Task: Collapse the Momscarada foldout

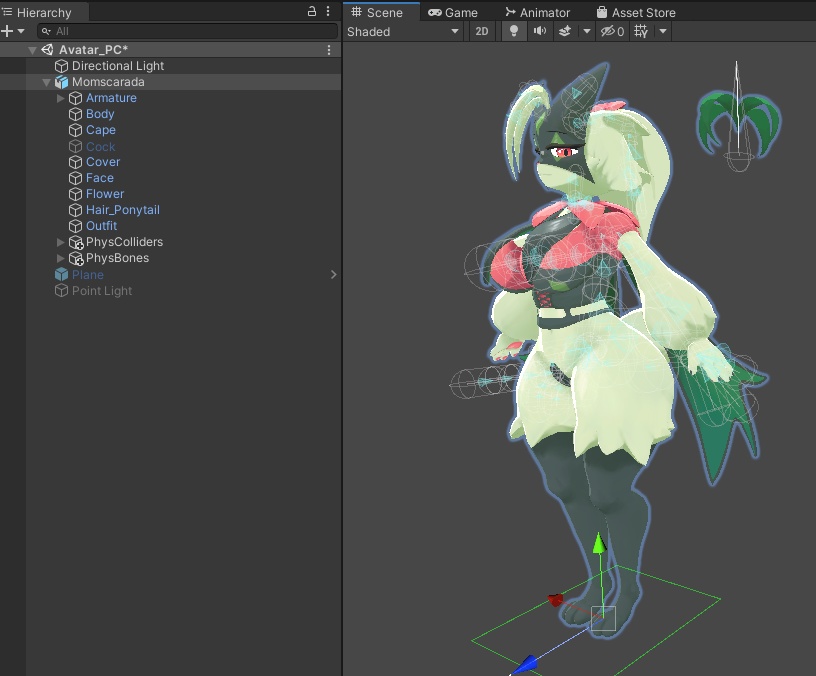Action: [46, 82]
